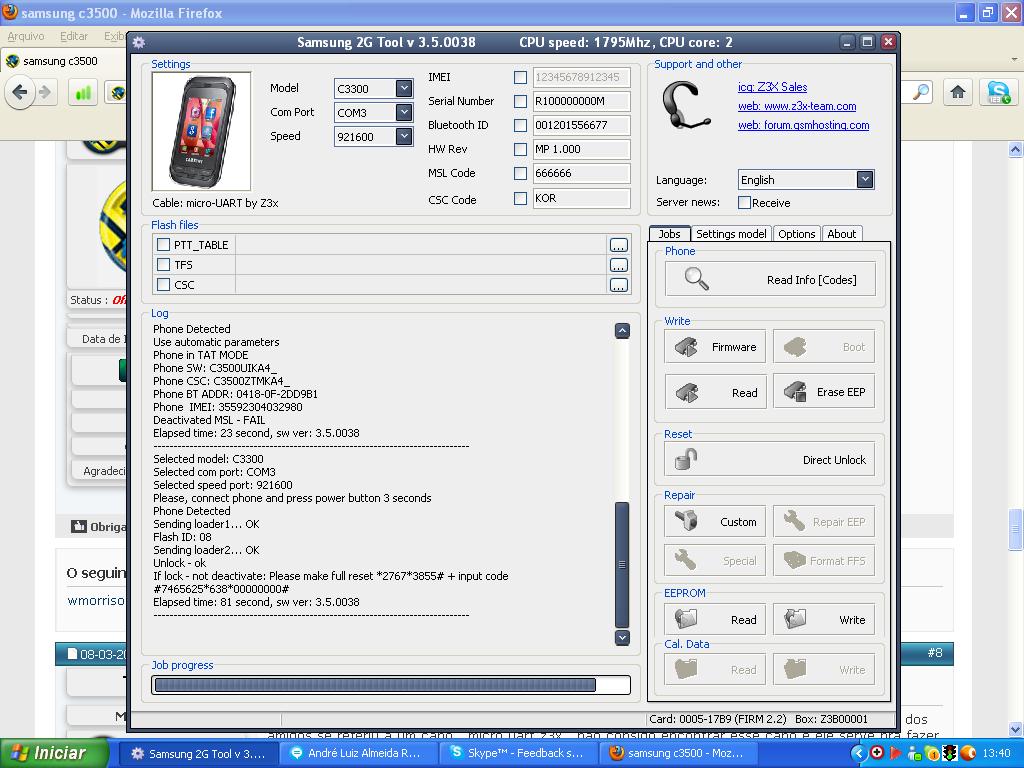Click the HW Rev field MP 1.000
Image resolution: width=1024 pixels, height=768 pixels.
tap(581, 149)
